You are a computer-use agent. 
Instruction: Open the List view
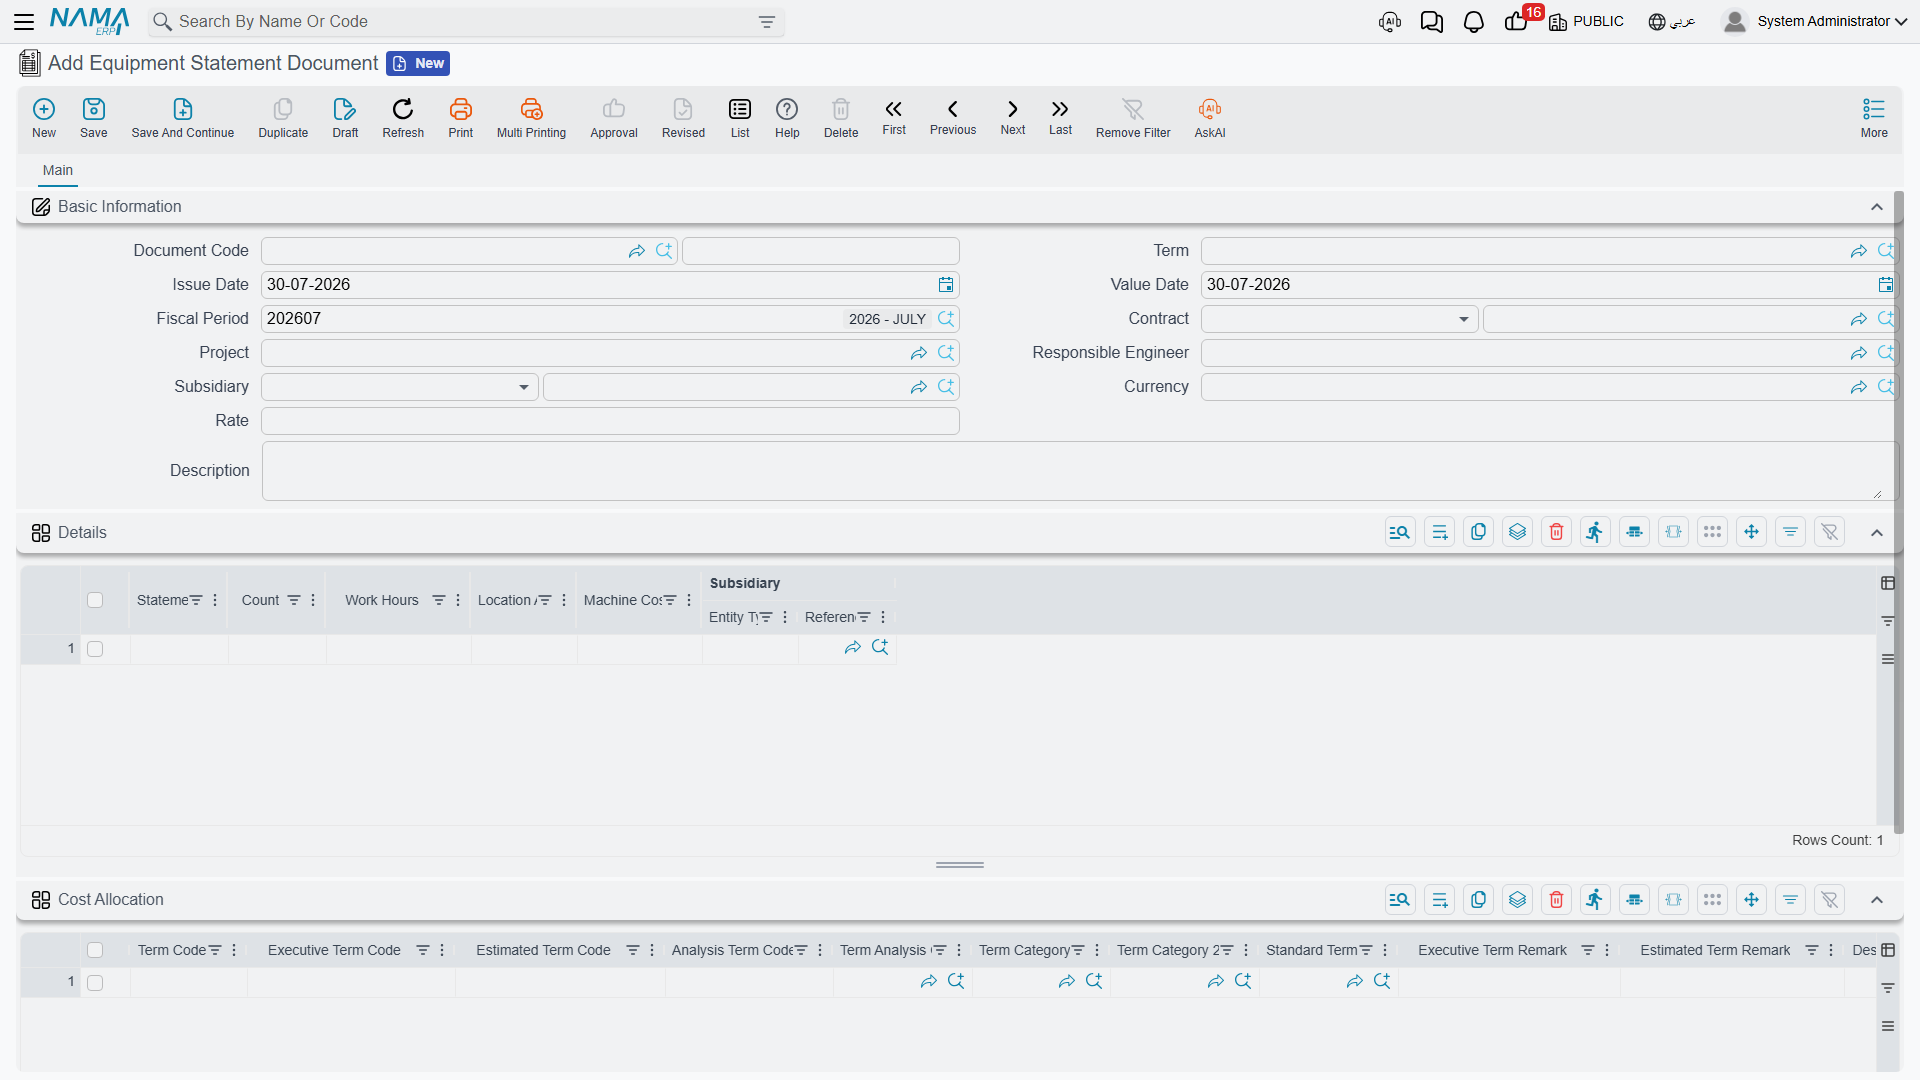click(x=740, y=117)
